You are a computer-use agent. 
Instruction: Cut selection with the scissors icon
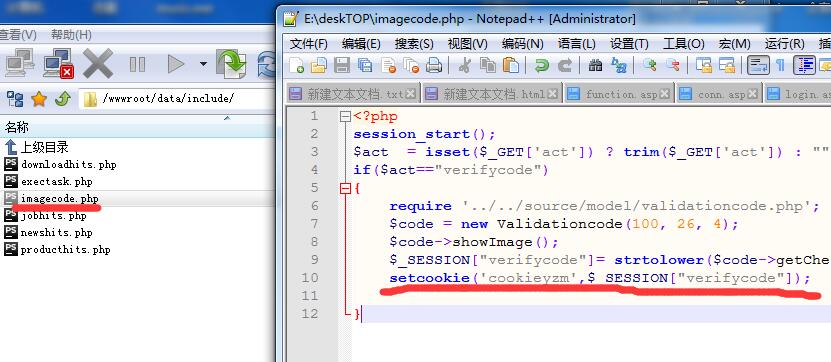tap(464, 65)
